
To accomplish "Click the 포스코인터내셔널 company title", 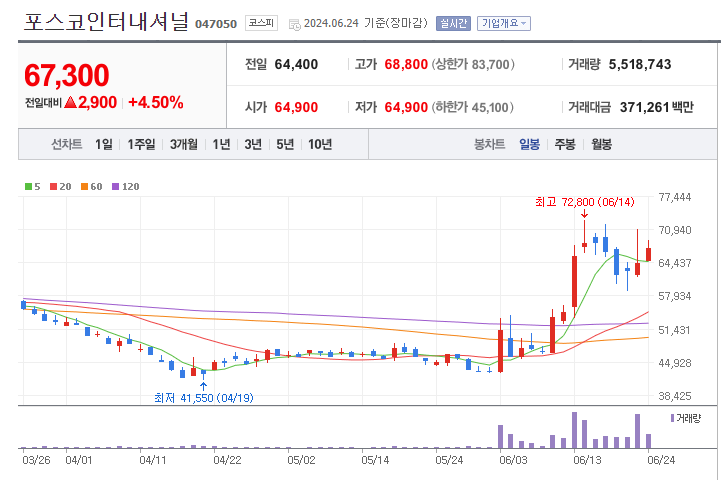I will point(106,22).
